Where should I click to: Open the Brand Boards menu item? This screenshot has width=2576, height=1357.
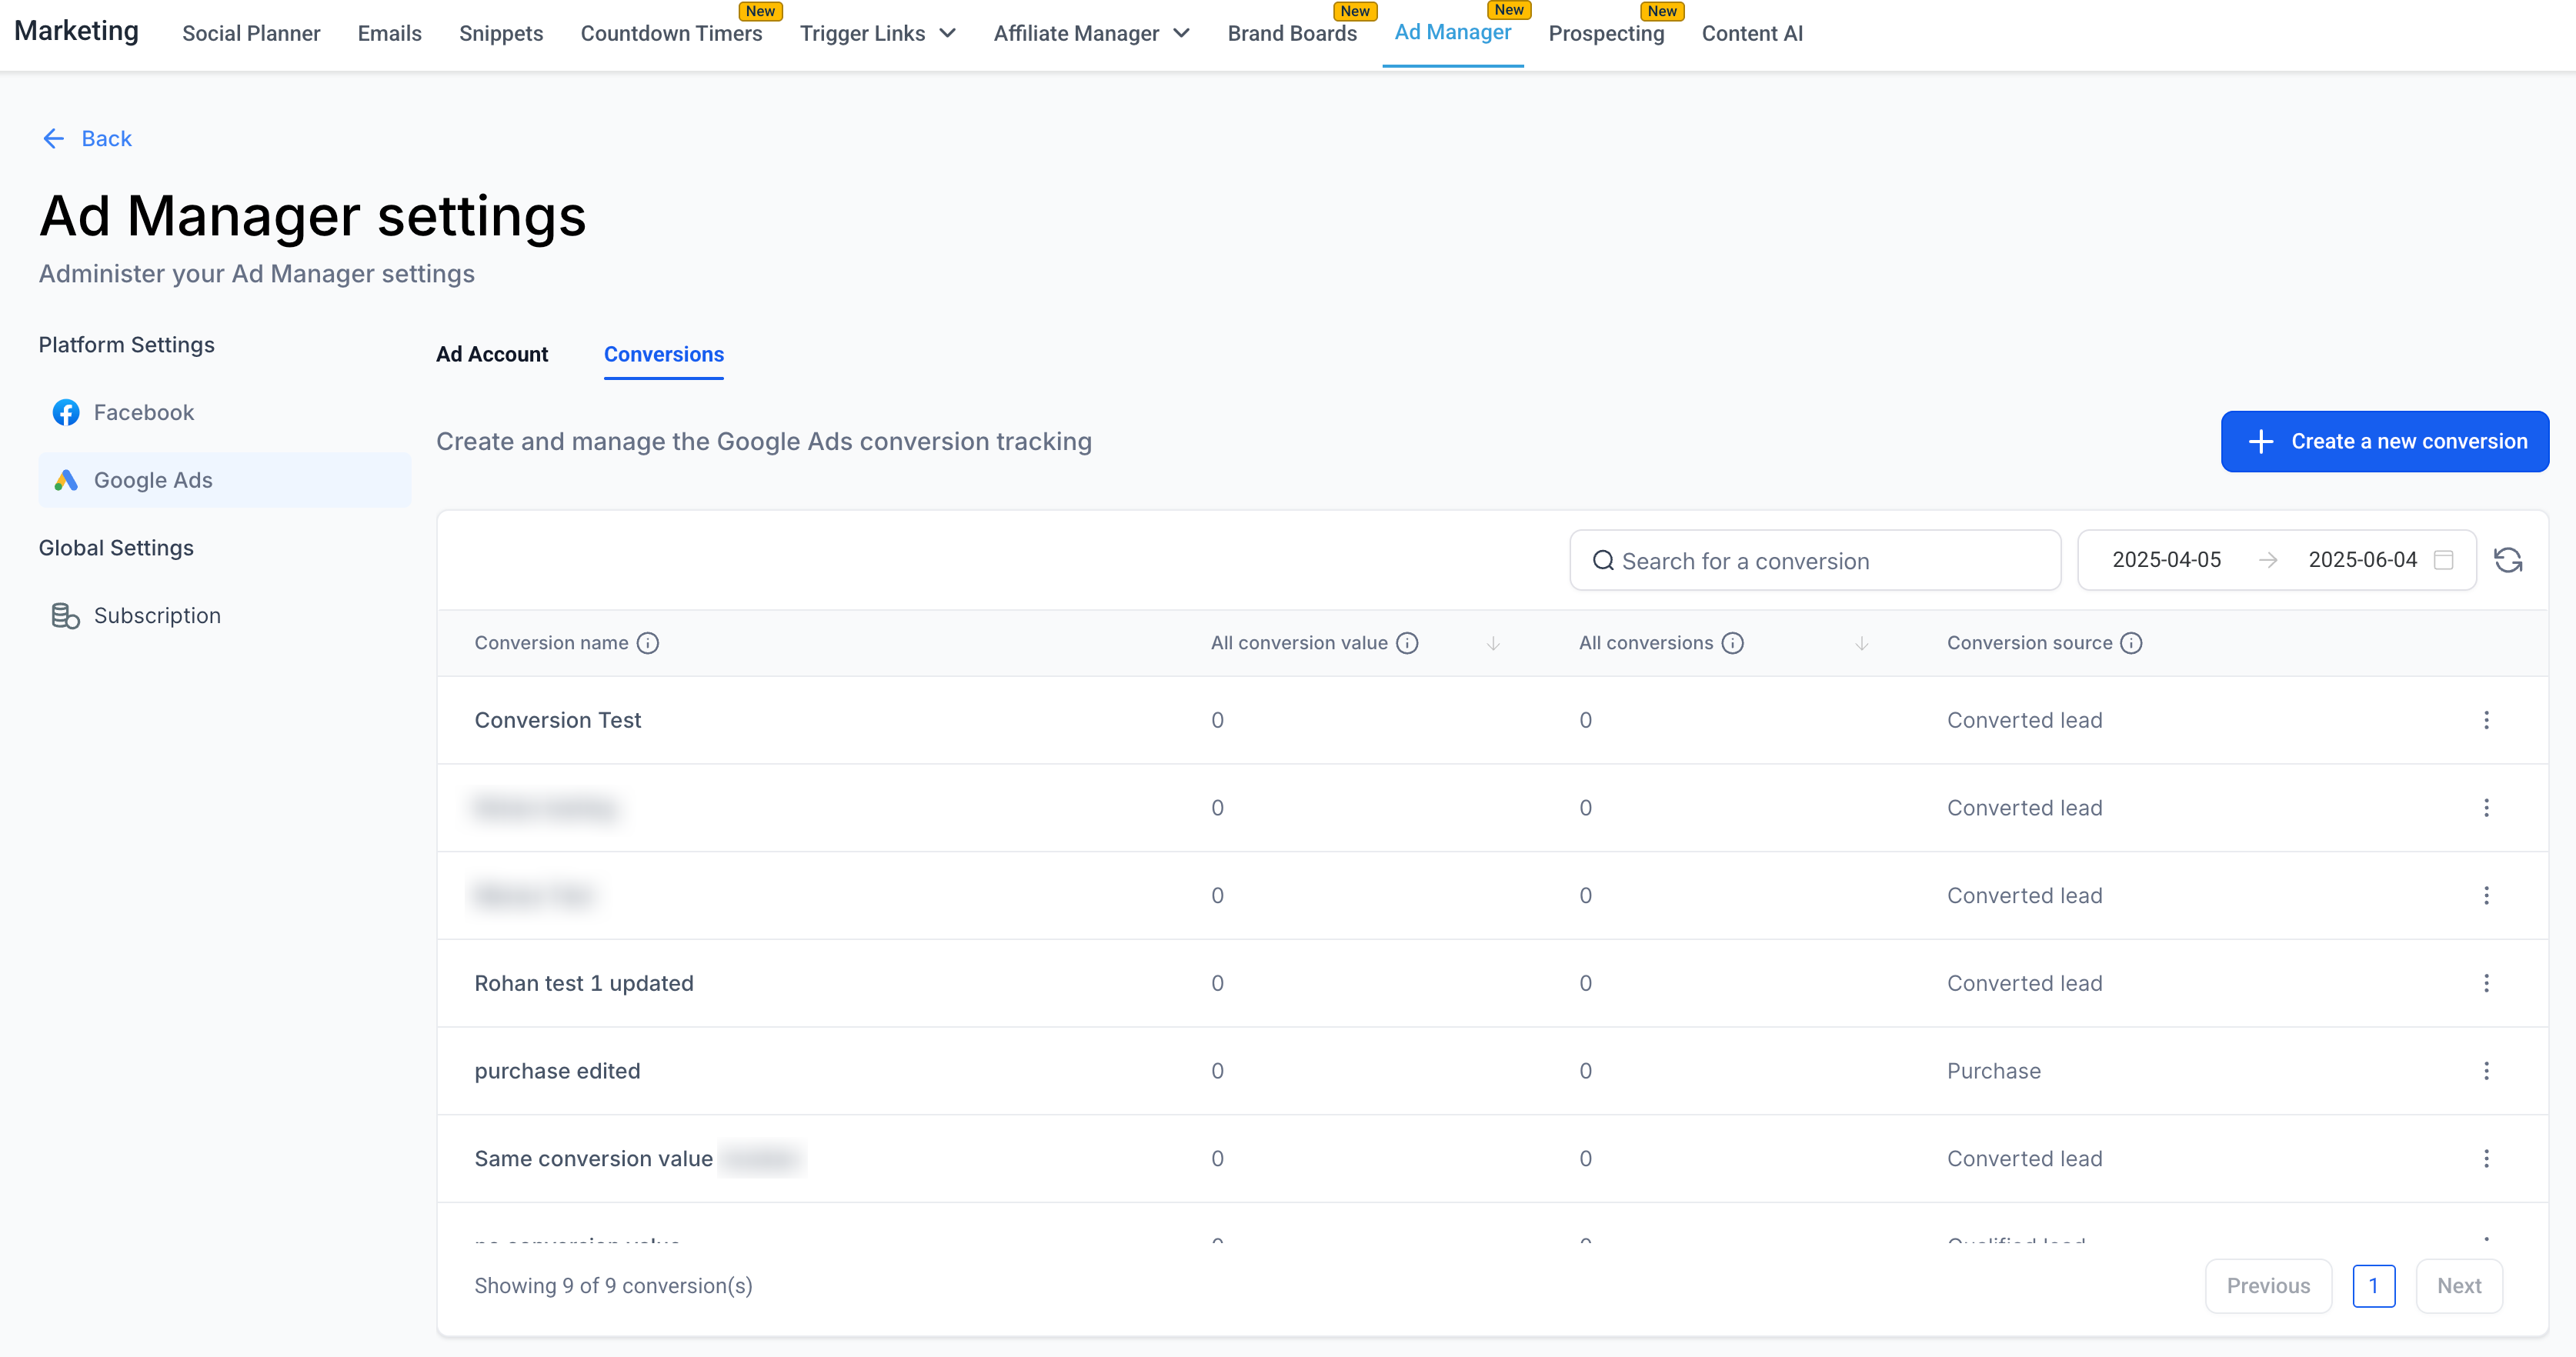pos(1291,33)
